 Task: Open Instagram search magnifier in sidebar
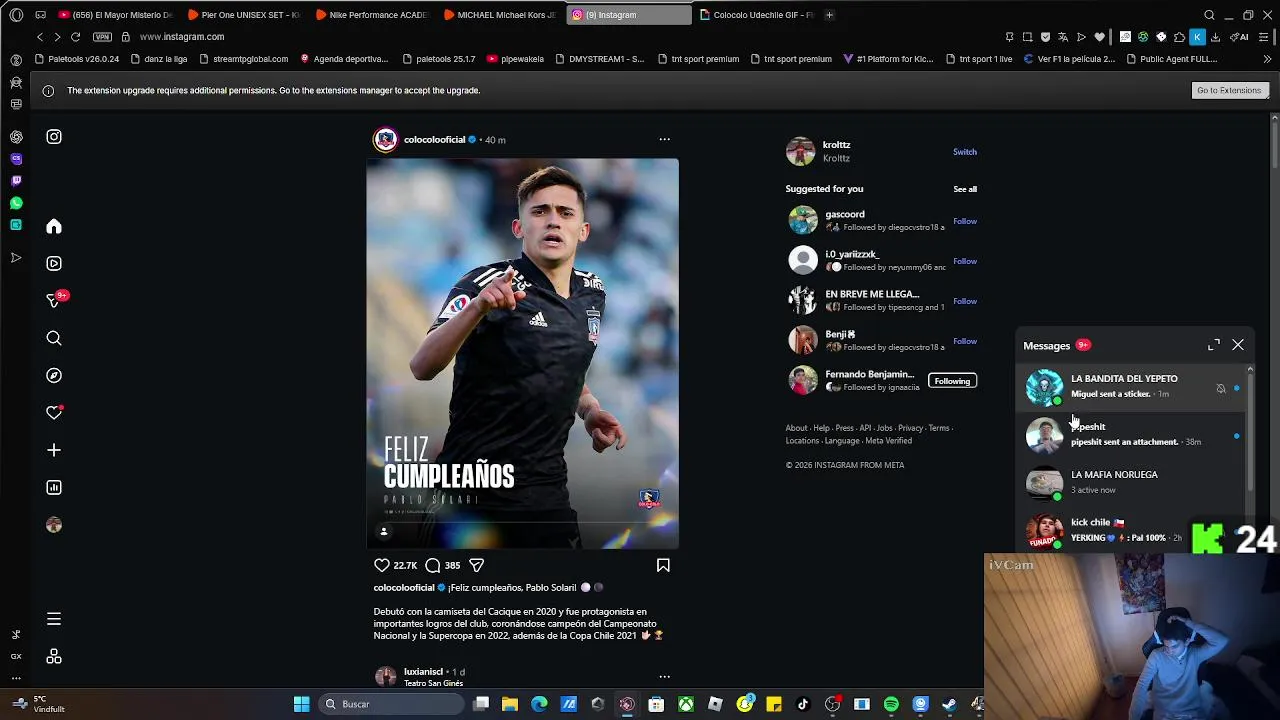pos(54,338)
